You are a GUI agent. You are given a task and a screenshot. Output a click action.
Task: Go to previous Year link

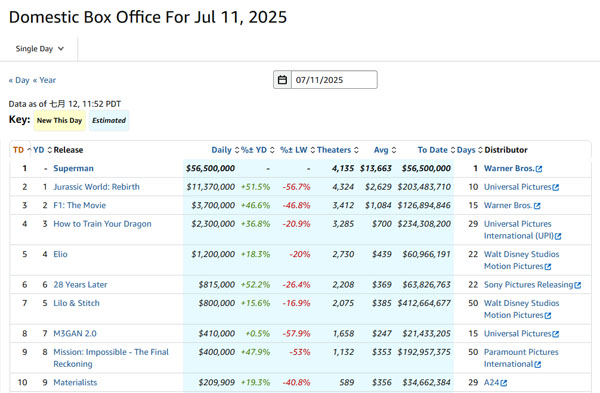(44, 80)
